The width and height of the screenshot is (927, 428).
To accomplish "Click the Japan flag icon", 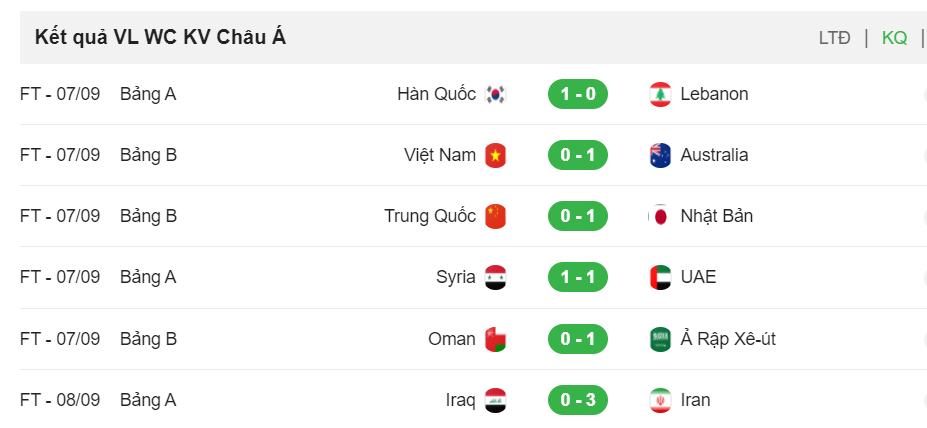I will [x=660, y=216].
